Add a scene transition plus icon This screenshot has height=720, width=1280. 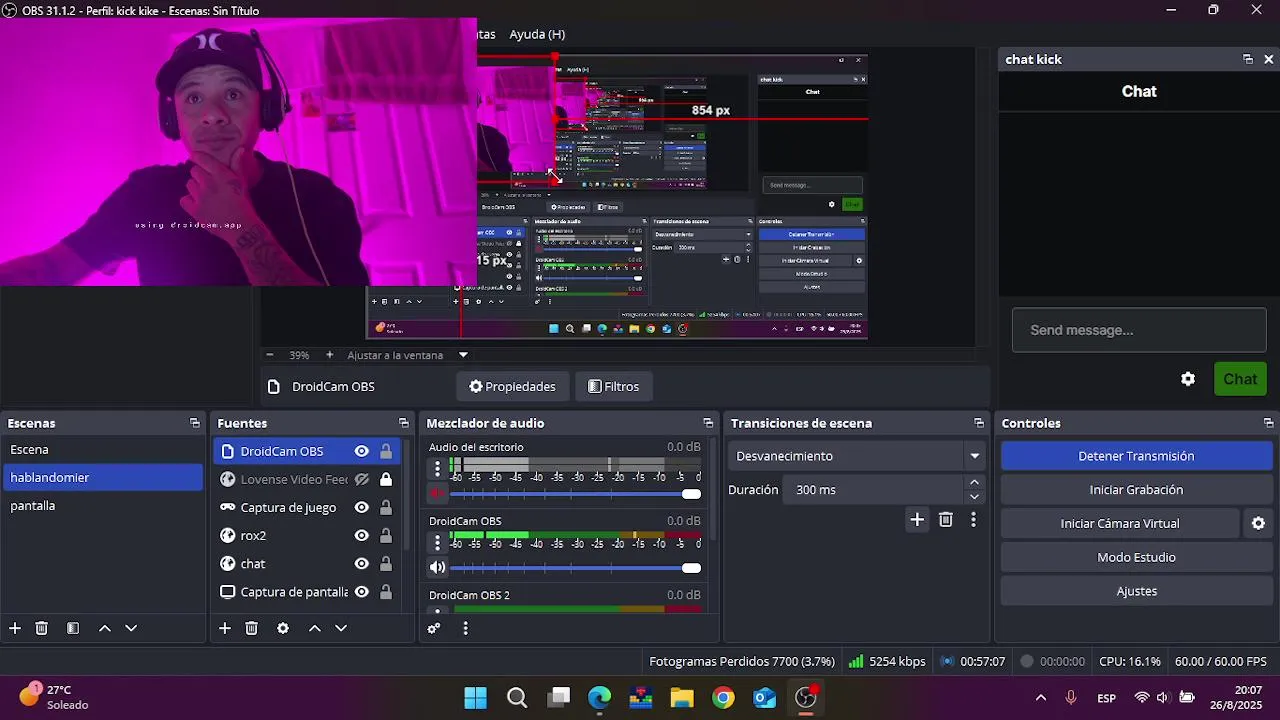(x=917, y=519)
